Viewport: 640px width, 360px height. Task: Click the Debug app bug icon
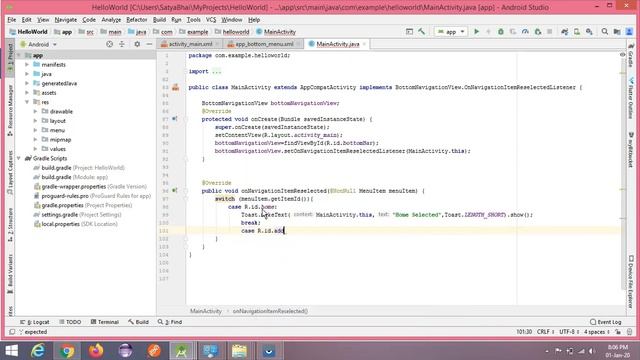pos(501,31)
